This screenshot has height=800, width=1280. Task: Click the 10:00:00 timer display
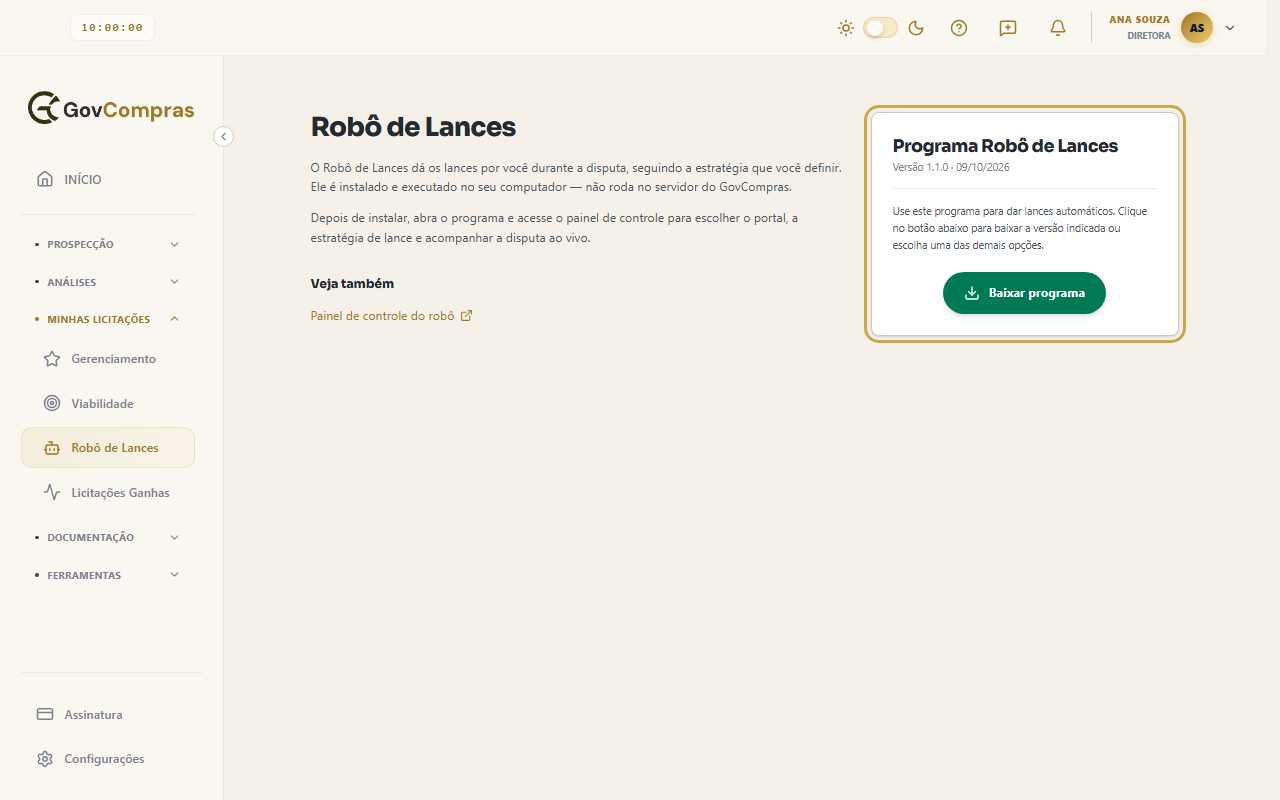[x=112, y=28]
